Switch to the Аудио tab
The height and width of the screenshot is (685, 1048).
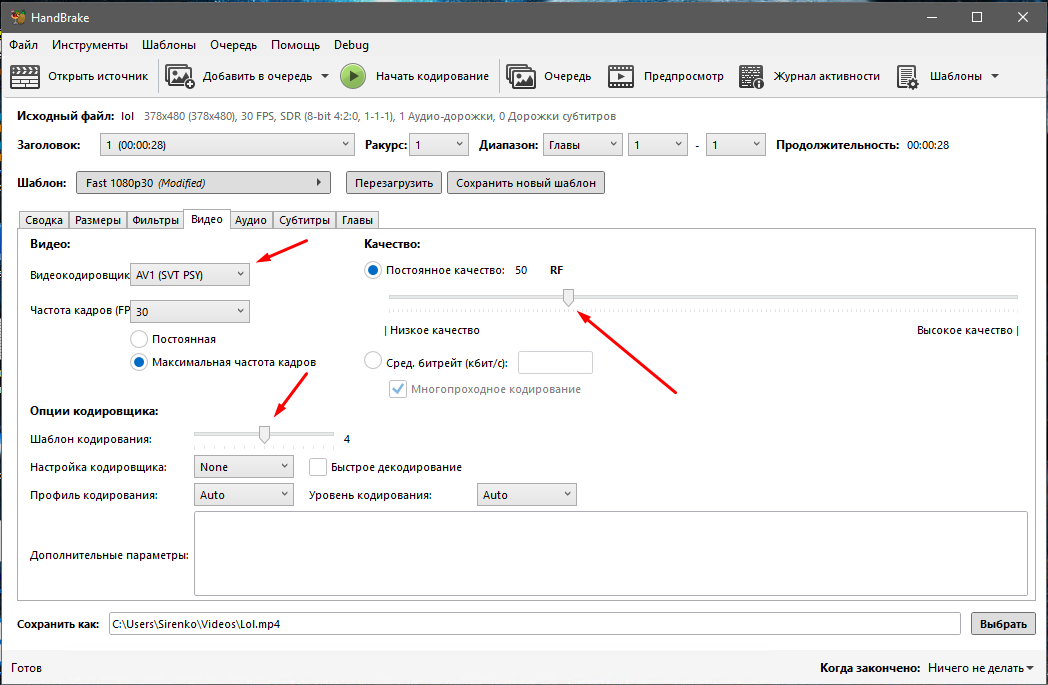click(x=250, y=219)
